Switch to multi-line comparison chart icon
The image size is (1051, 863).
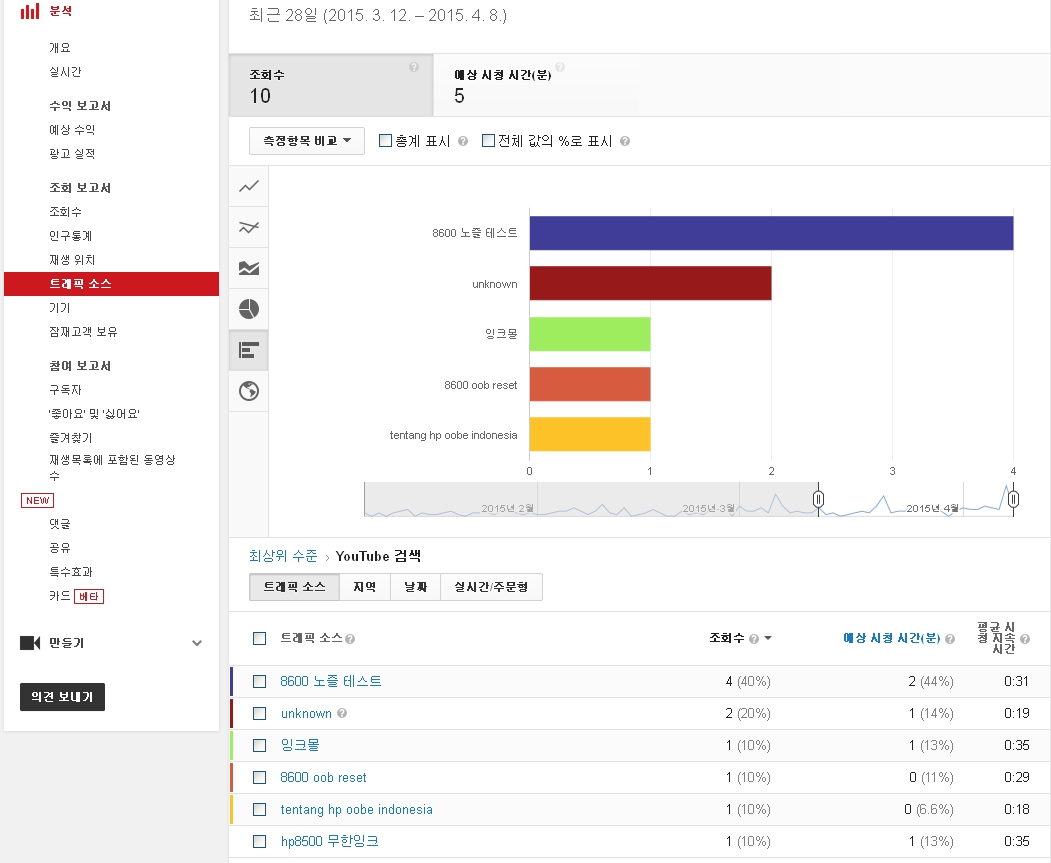pos(249,227)
